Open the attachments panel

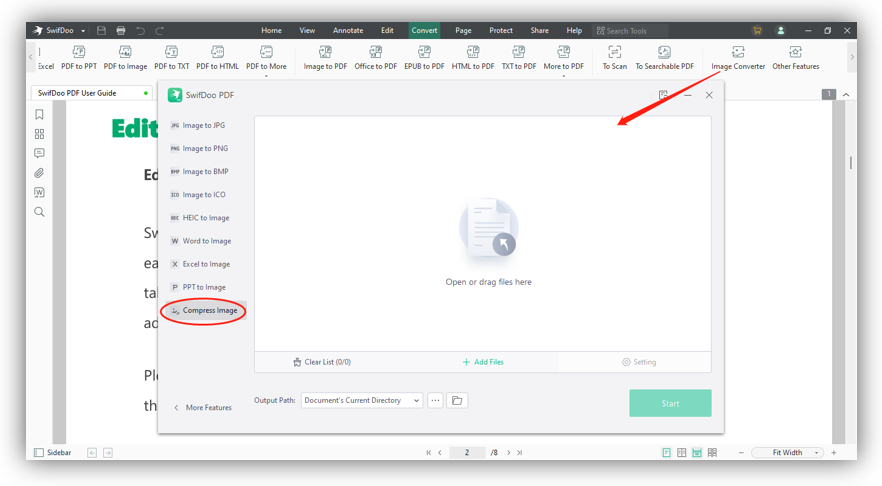pyautogui.click(x=39, y=173)
